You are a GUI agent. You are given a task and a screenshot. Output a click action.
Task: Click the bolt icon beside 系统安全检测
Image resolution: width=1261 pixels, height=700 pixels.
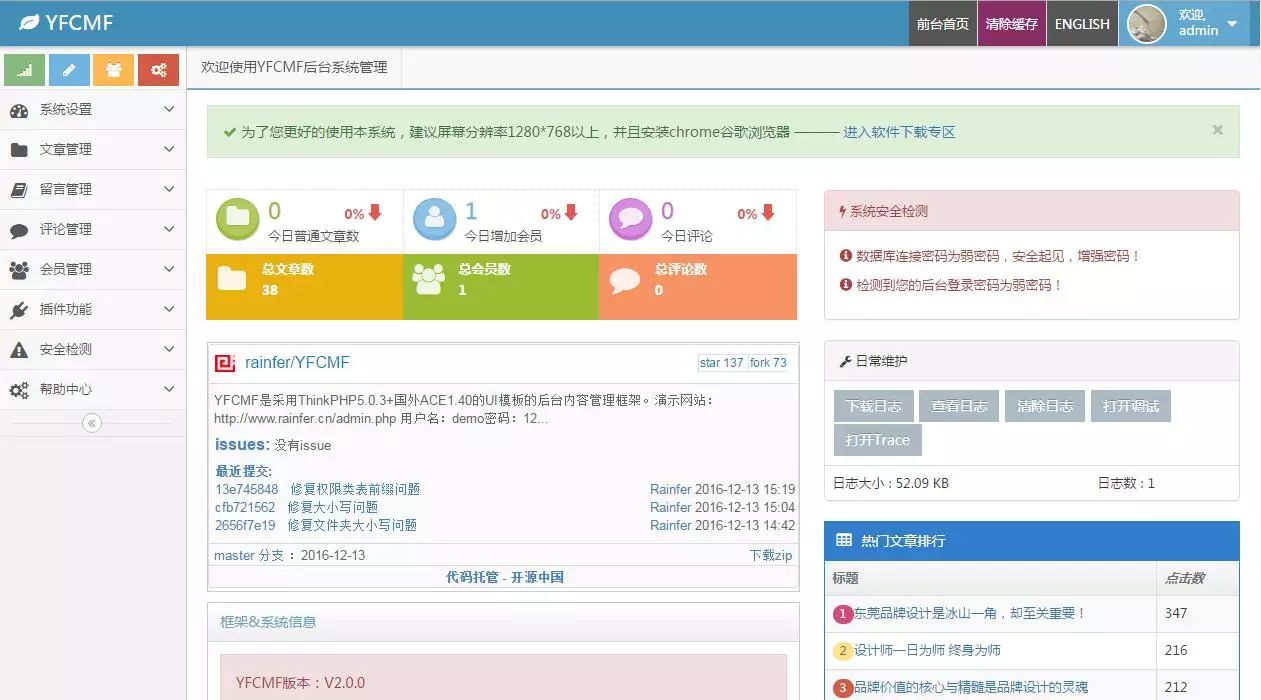tap(843, 211)
